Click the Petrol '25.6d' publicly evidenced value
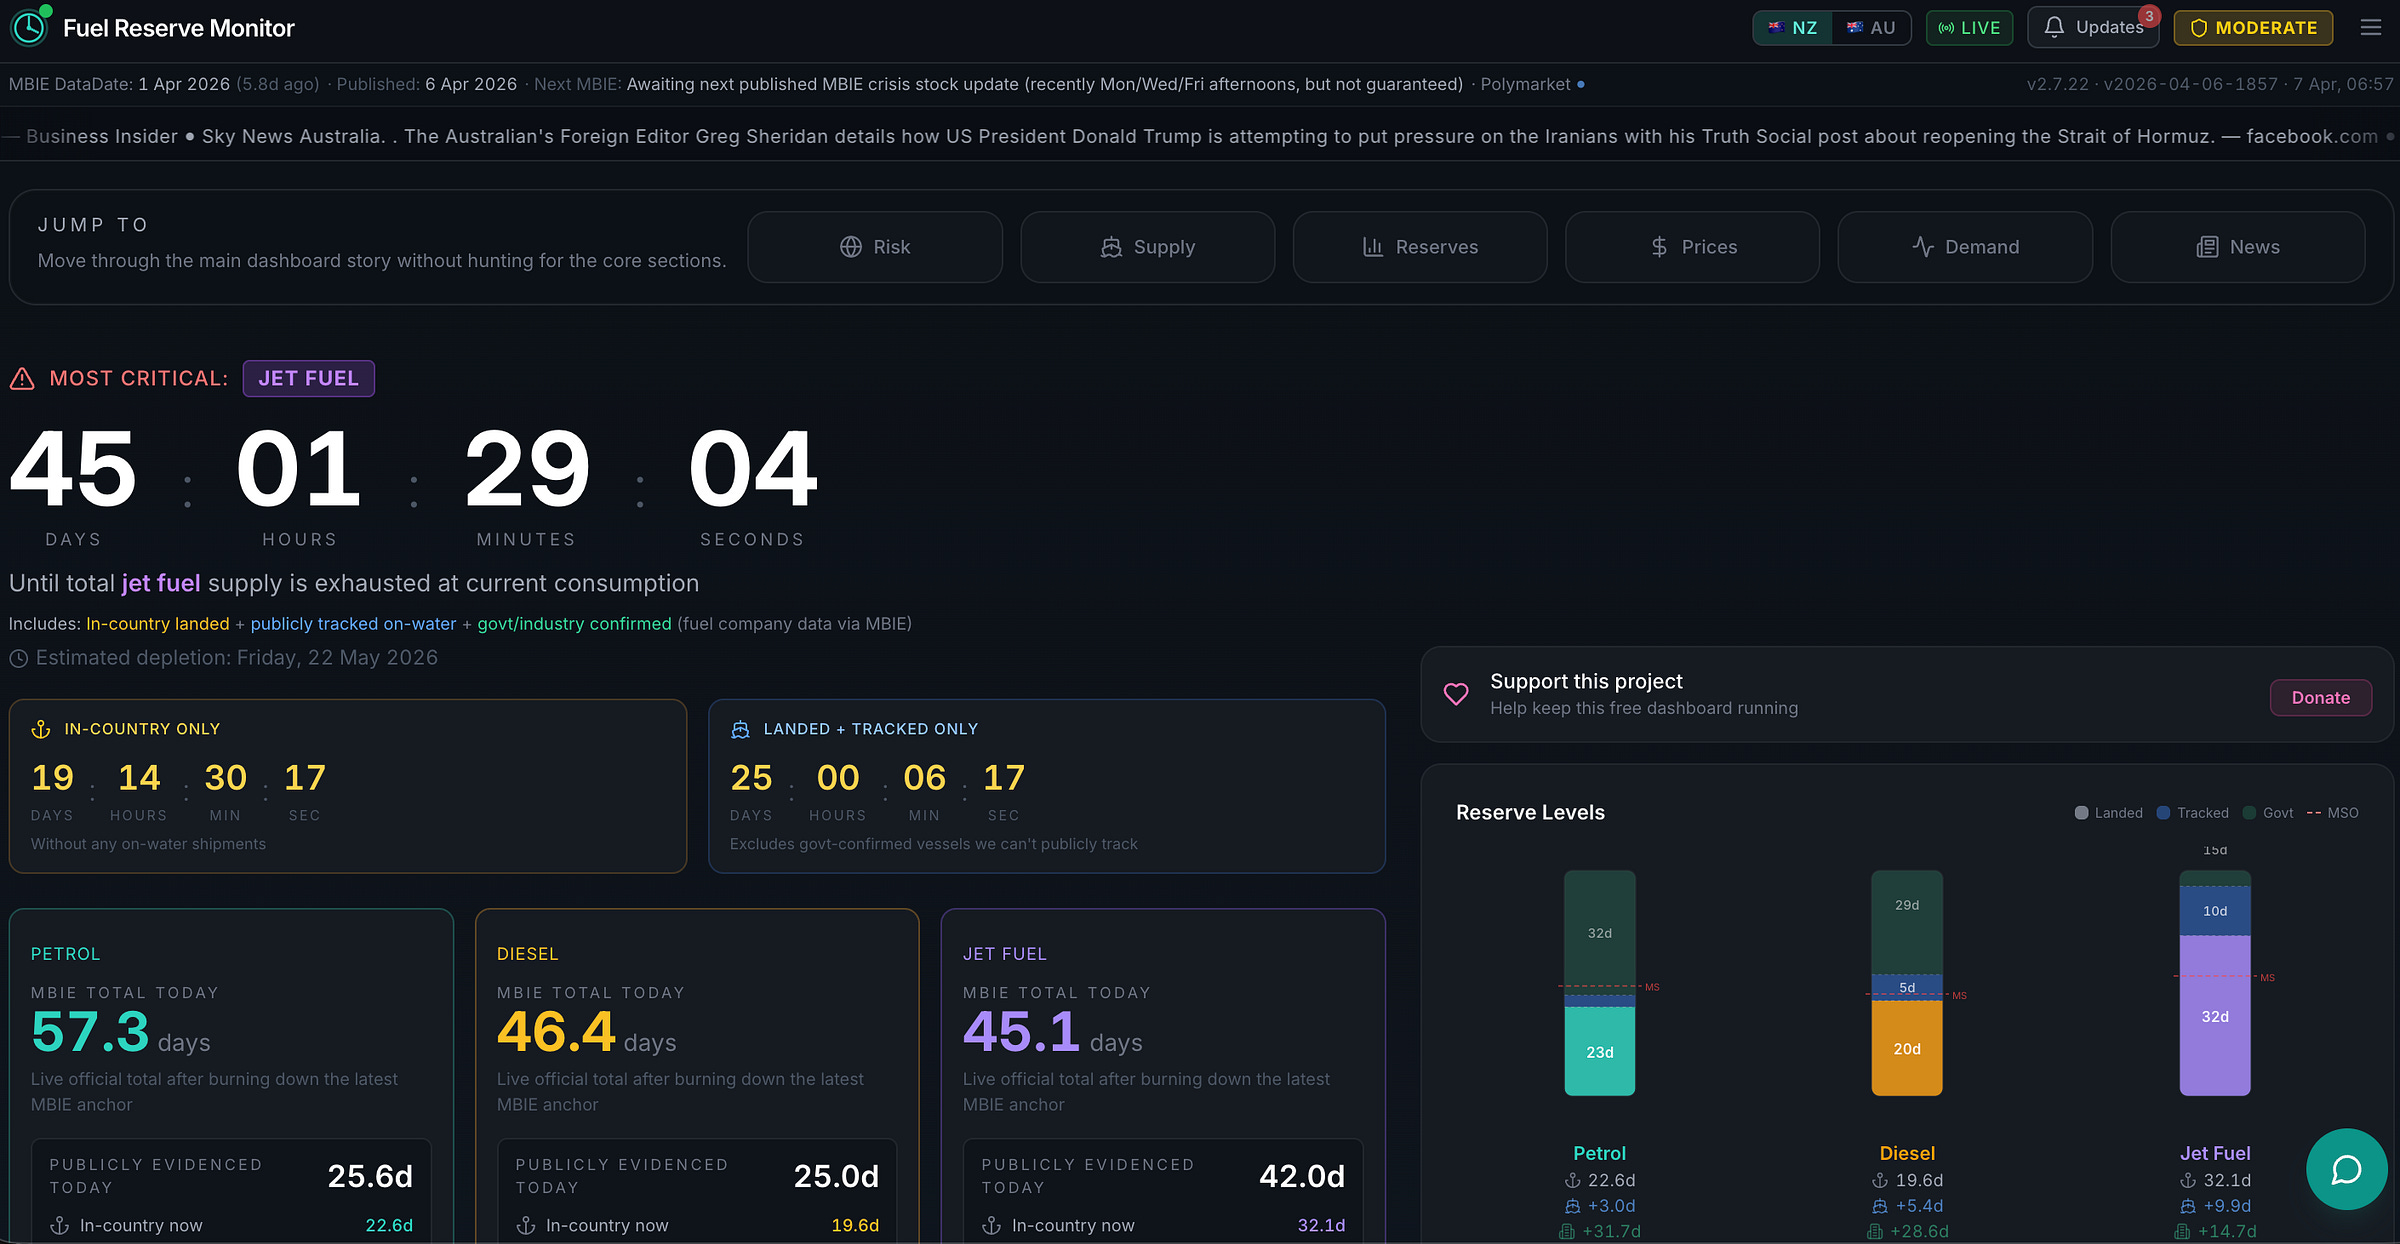Image resolution: width=2400 pixels, height=1244 pixels. pyautogui.click(x=370, y=1176)
